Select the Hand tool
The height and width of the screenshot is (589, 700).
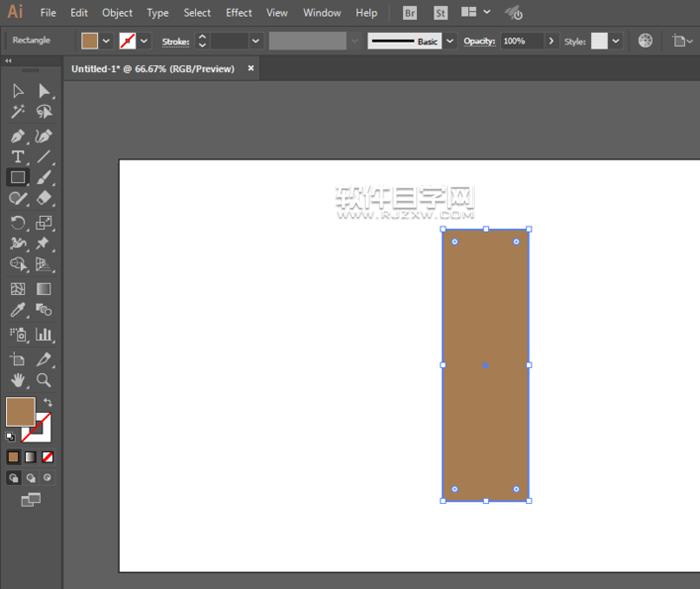18,380
